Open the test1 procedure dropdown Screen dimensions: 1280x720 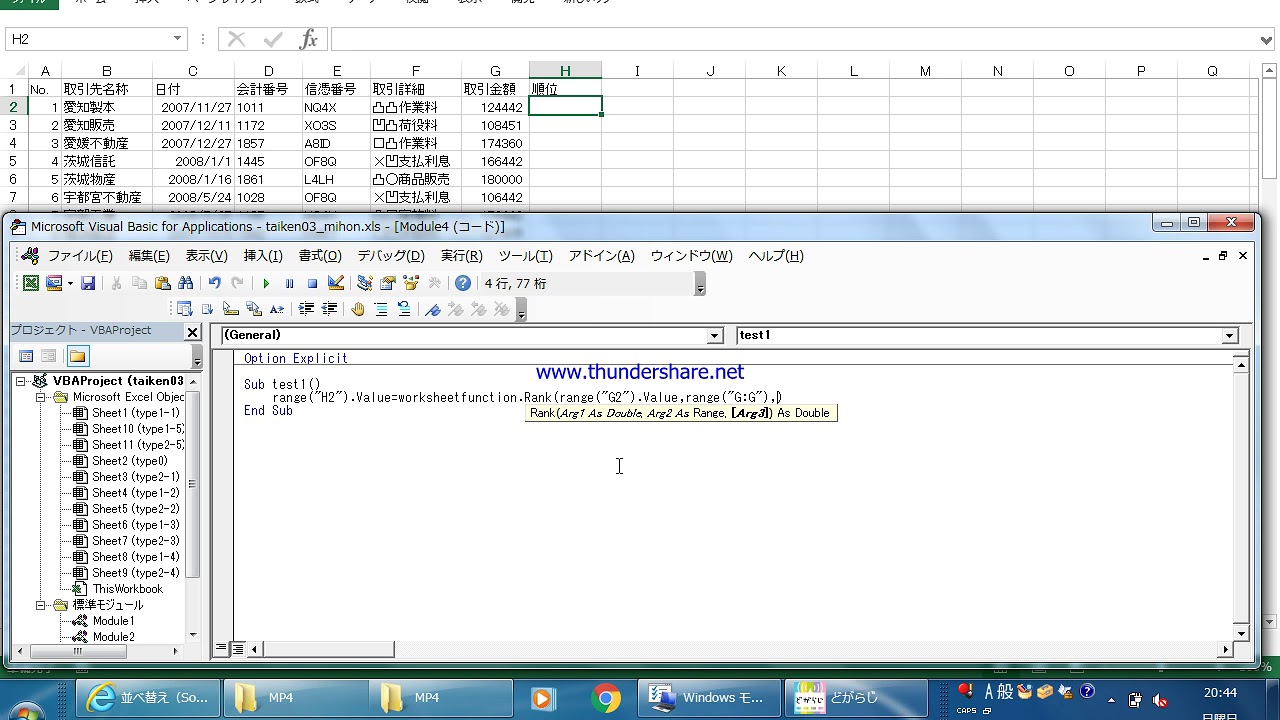[x=1230, y=336]
